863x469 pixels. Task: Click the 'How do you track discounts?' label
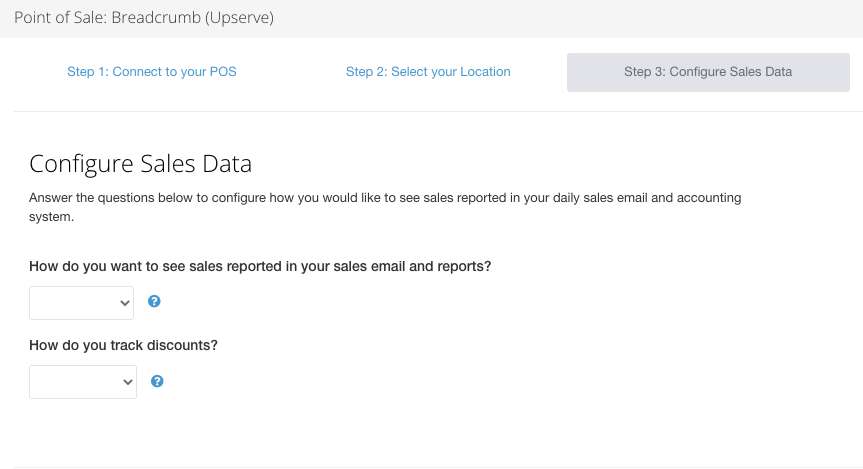coord(123,345)
